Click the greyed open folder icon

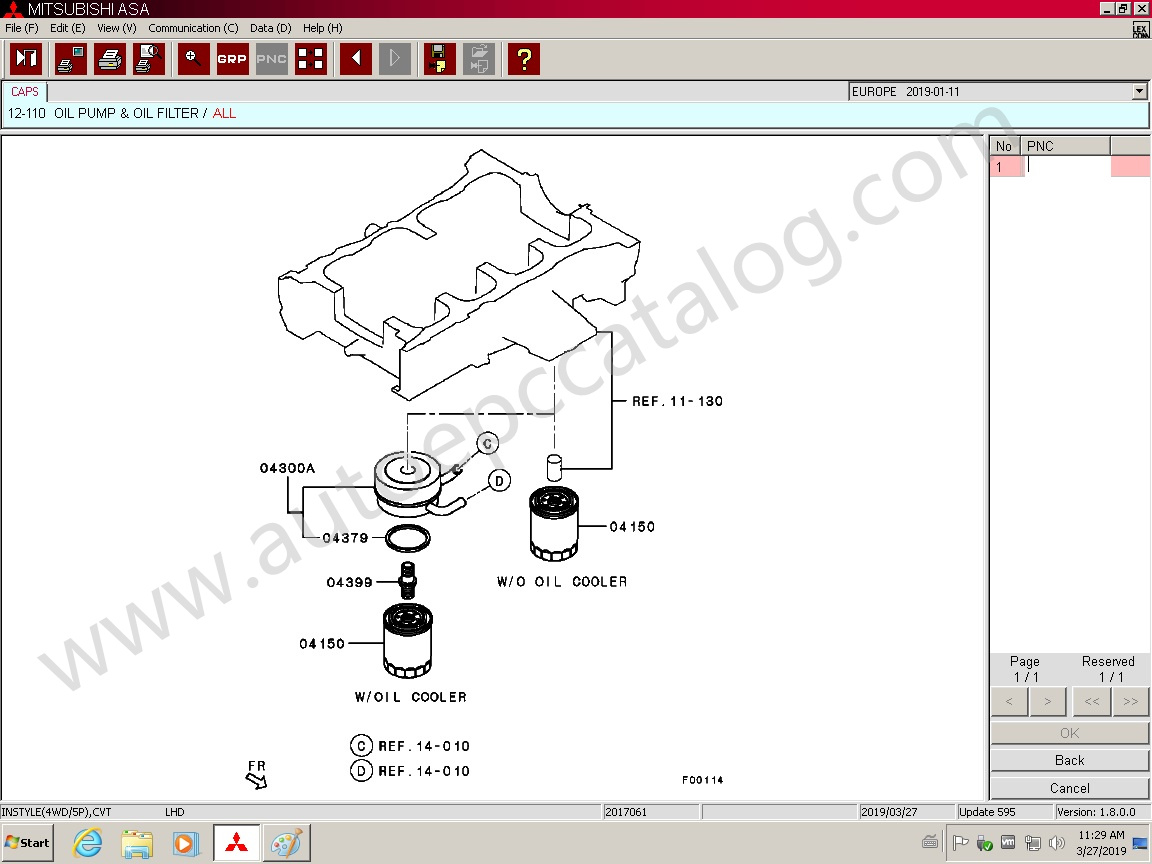478,59
